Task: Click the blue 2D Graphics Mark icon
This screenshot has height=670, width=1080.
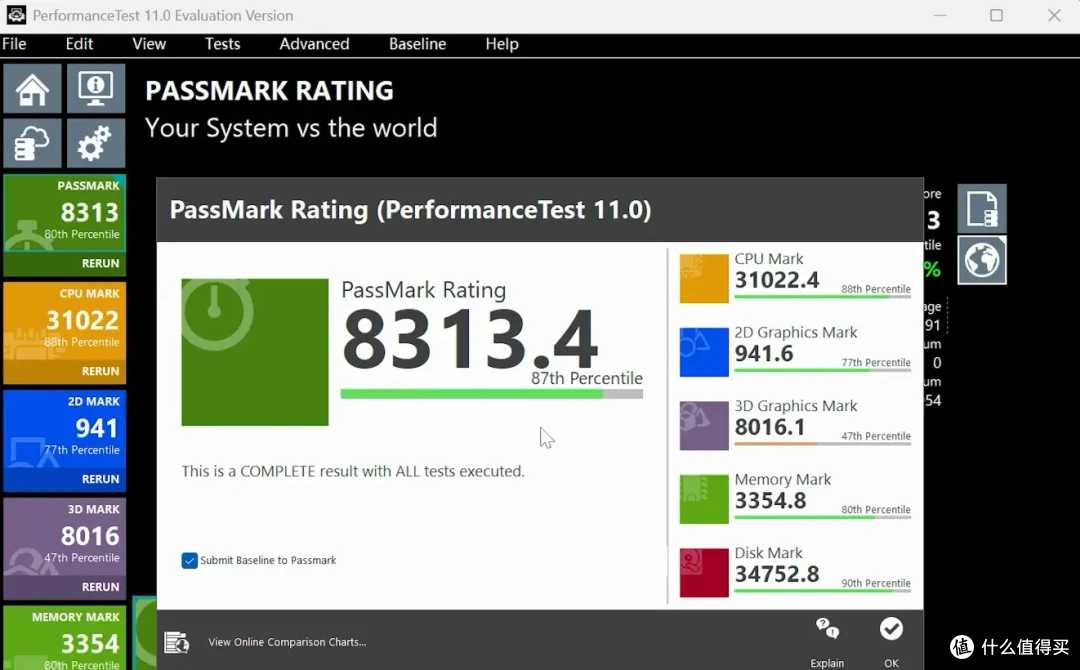Action: coord(704,352)
